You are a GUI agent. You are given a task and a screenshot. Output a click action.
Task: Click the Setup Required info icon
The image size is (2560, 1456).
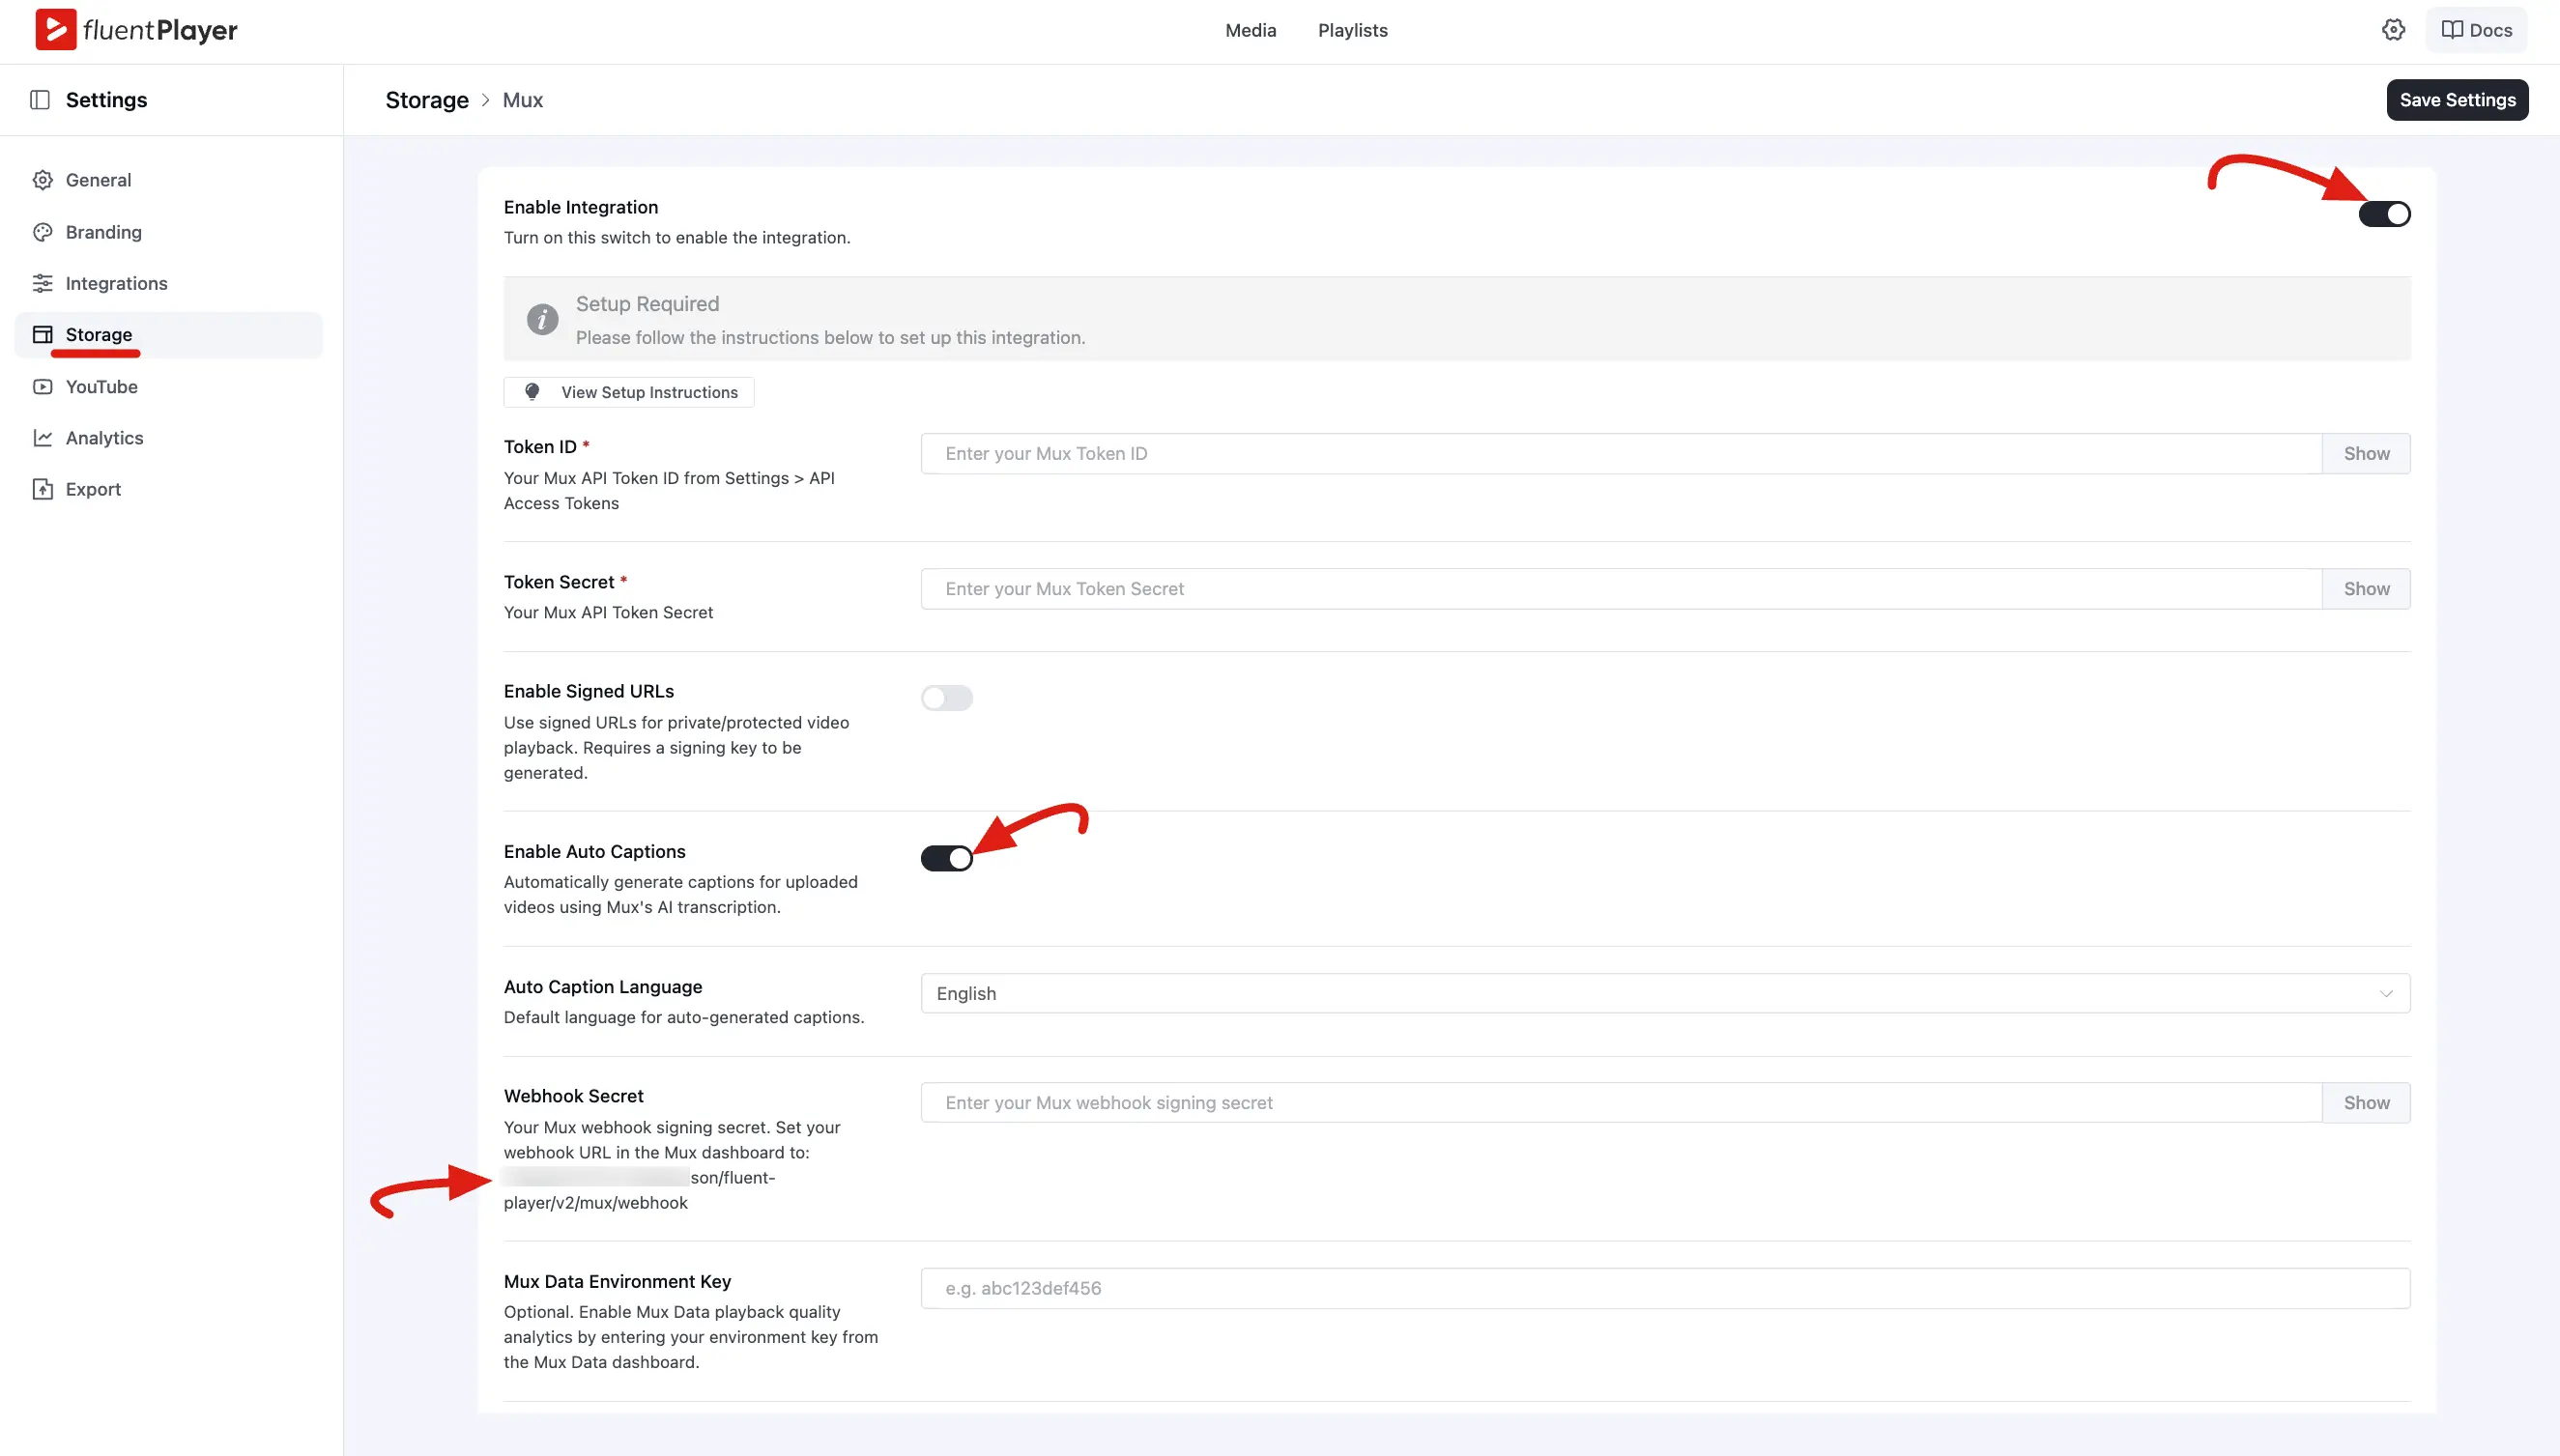542,319
